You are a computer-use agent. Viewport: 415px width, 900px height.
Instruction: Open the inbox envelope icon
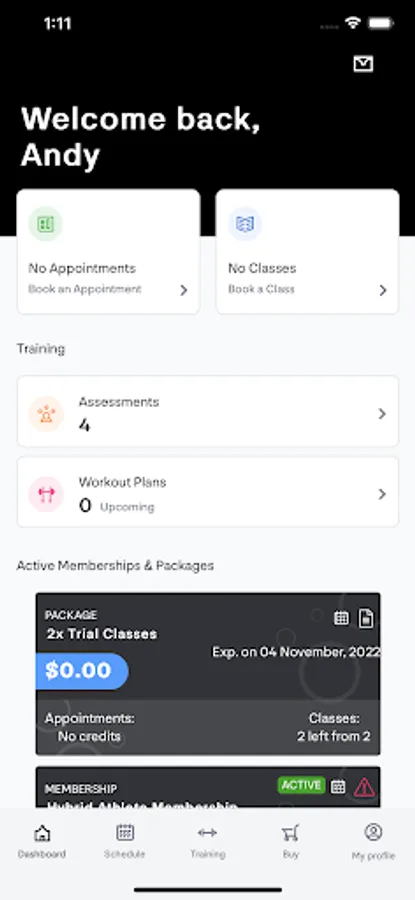click(363, 64)
